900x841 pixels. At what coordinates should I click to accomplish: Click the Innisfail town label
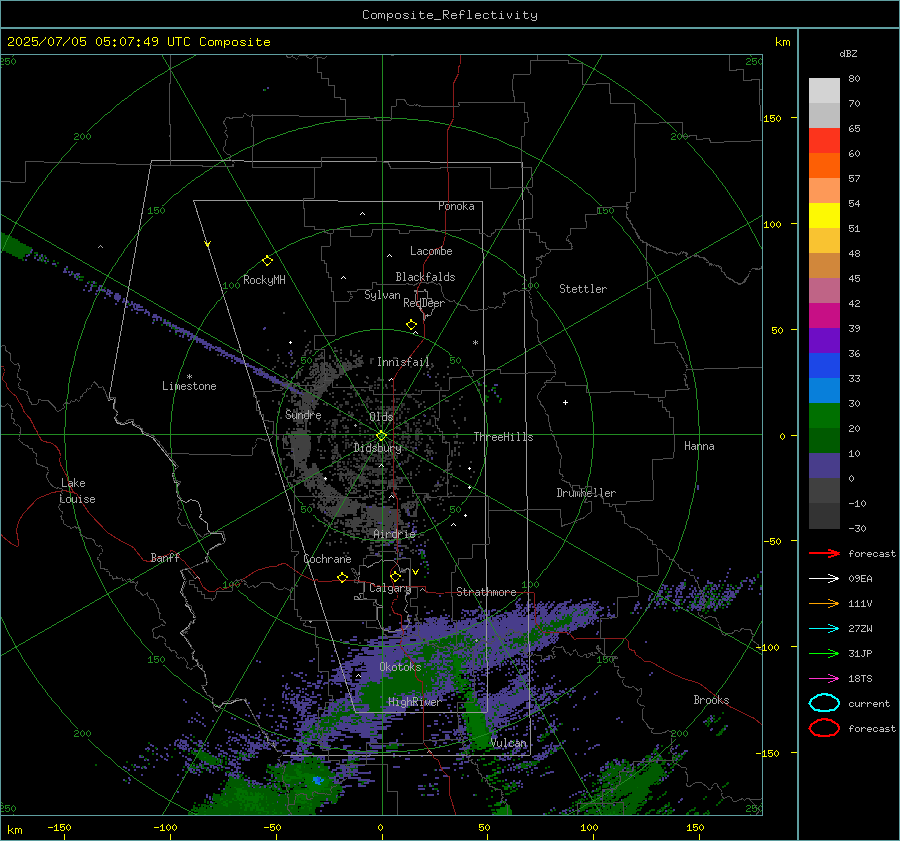404,362
